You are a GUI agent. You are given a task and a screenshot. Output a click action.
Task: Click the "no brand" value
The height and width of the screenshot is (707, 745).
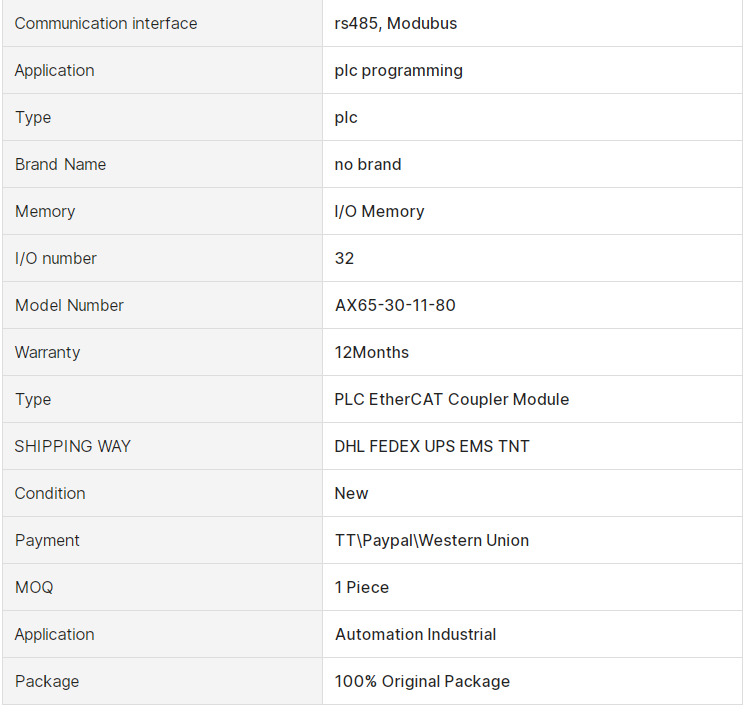[368, 164]
